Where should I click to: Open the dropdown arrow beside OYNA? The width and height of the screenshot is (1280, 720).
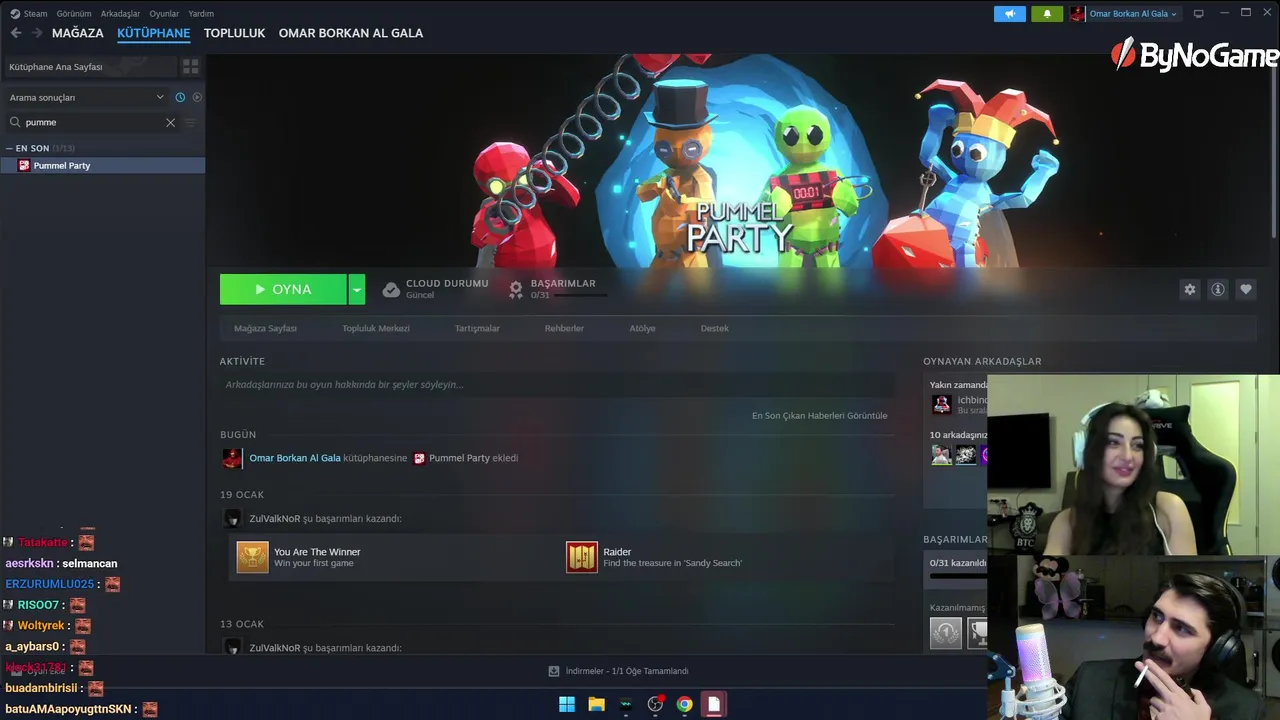(x=357, y=289)
